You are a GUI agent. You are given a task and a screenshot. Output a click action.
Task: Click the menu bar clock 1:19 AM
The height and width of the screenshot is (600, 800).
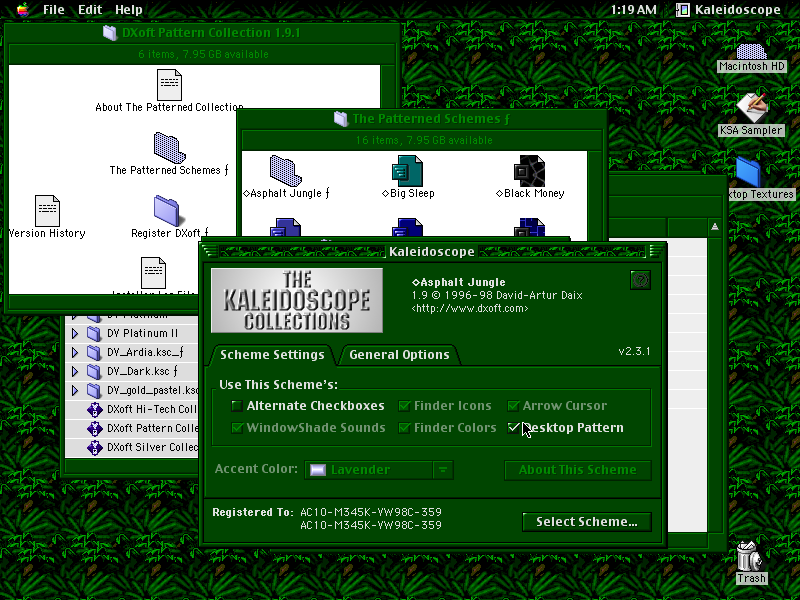[x=633, y=10]
